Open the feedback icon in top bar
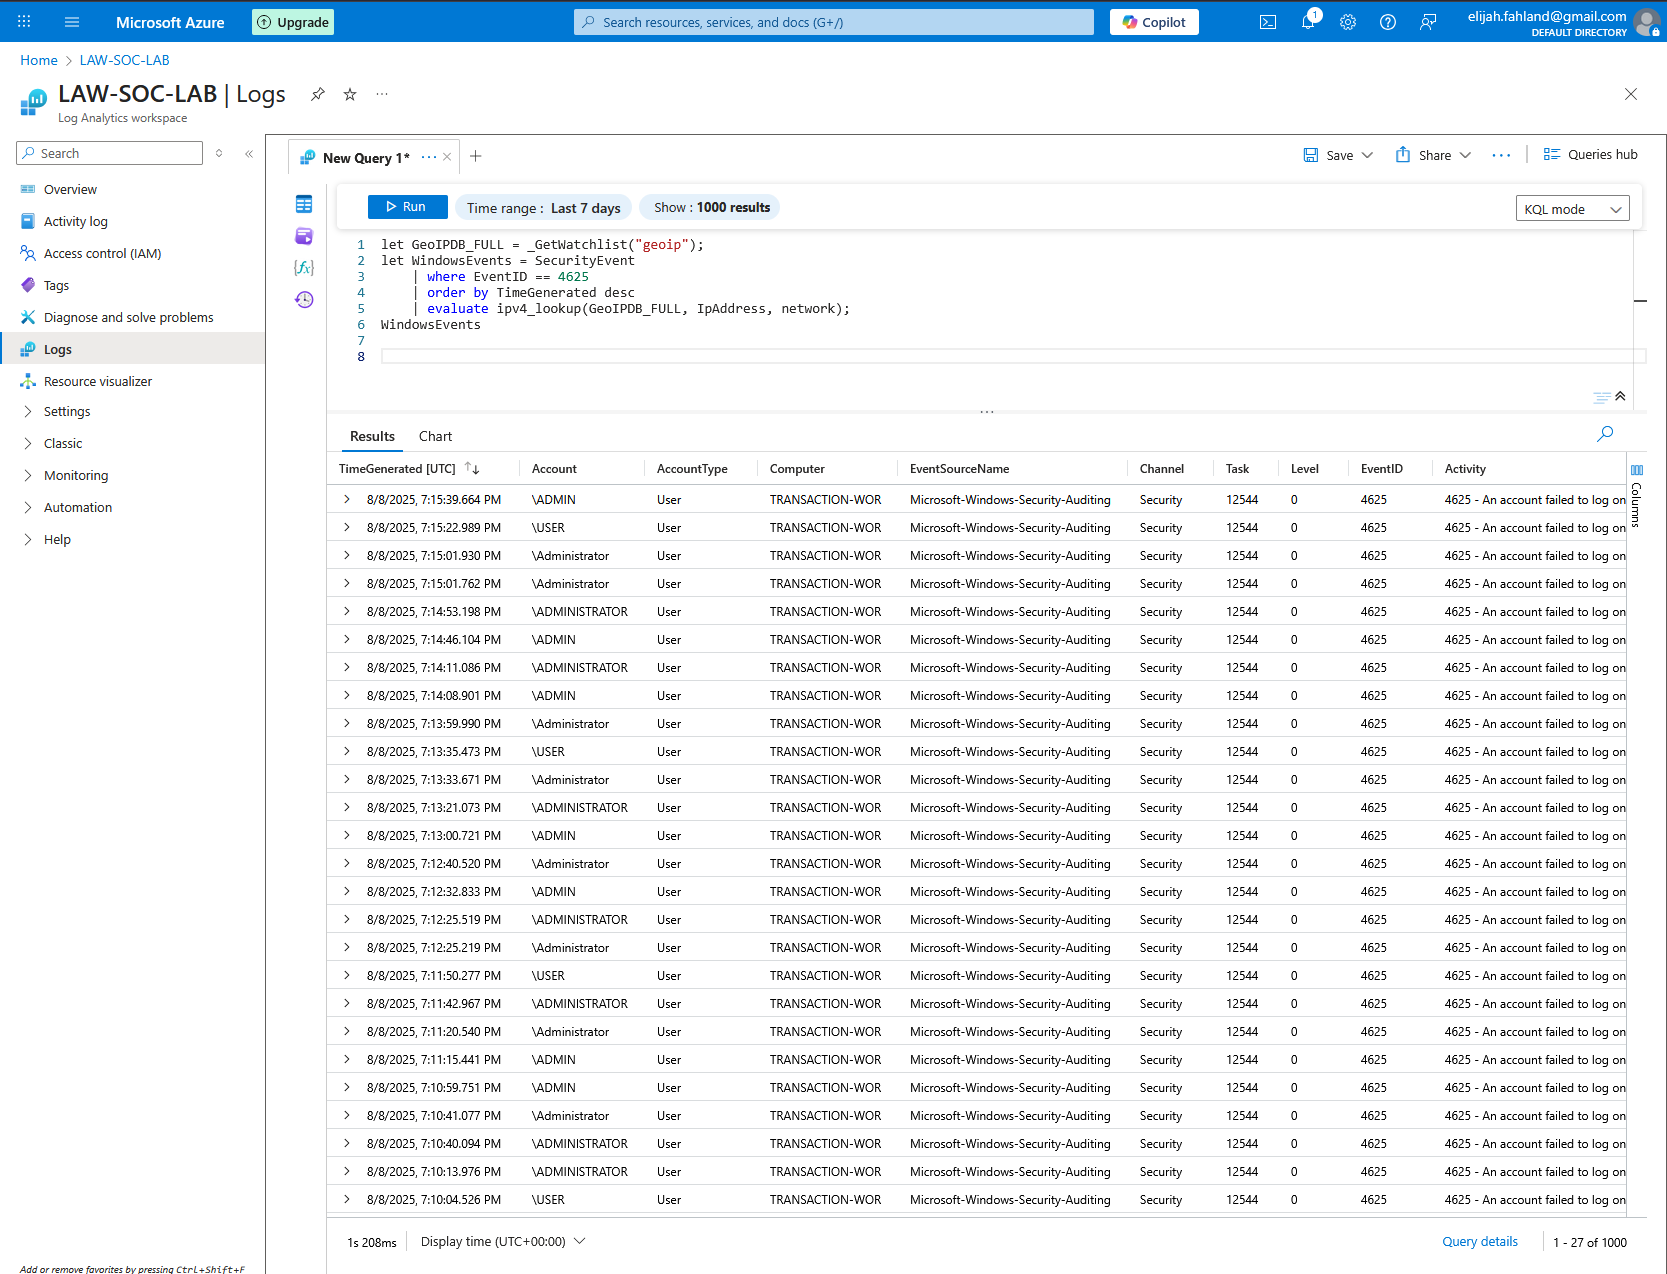Image resolution: width=1667 pixels, height=1274 pixels. coord(1428,22)
